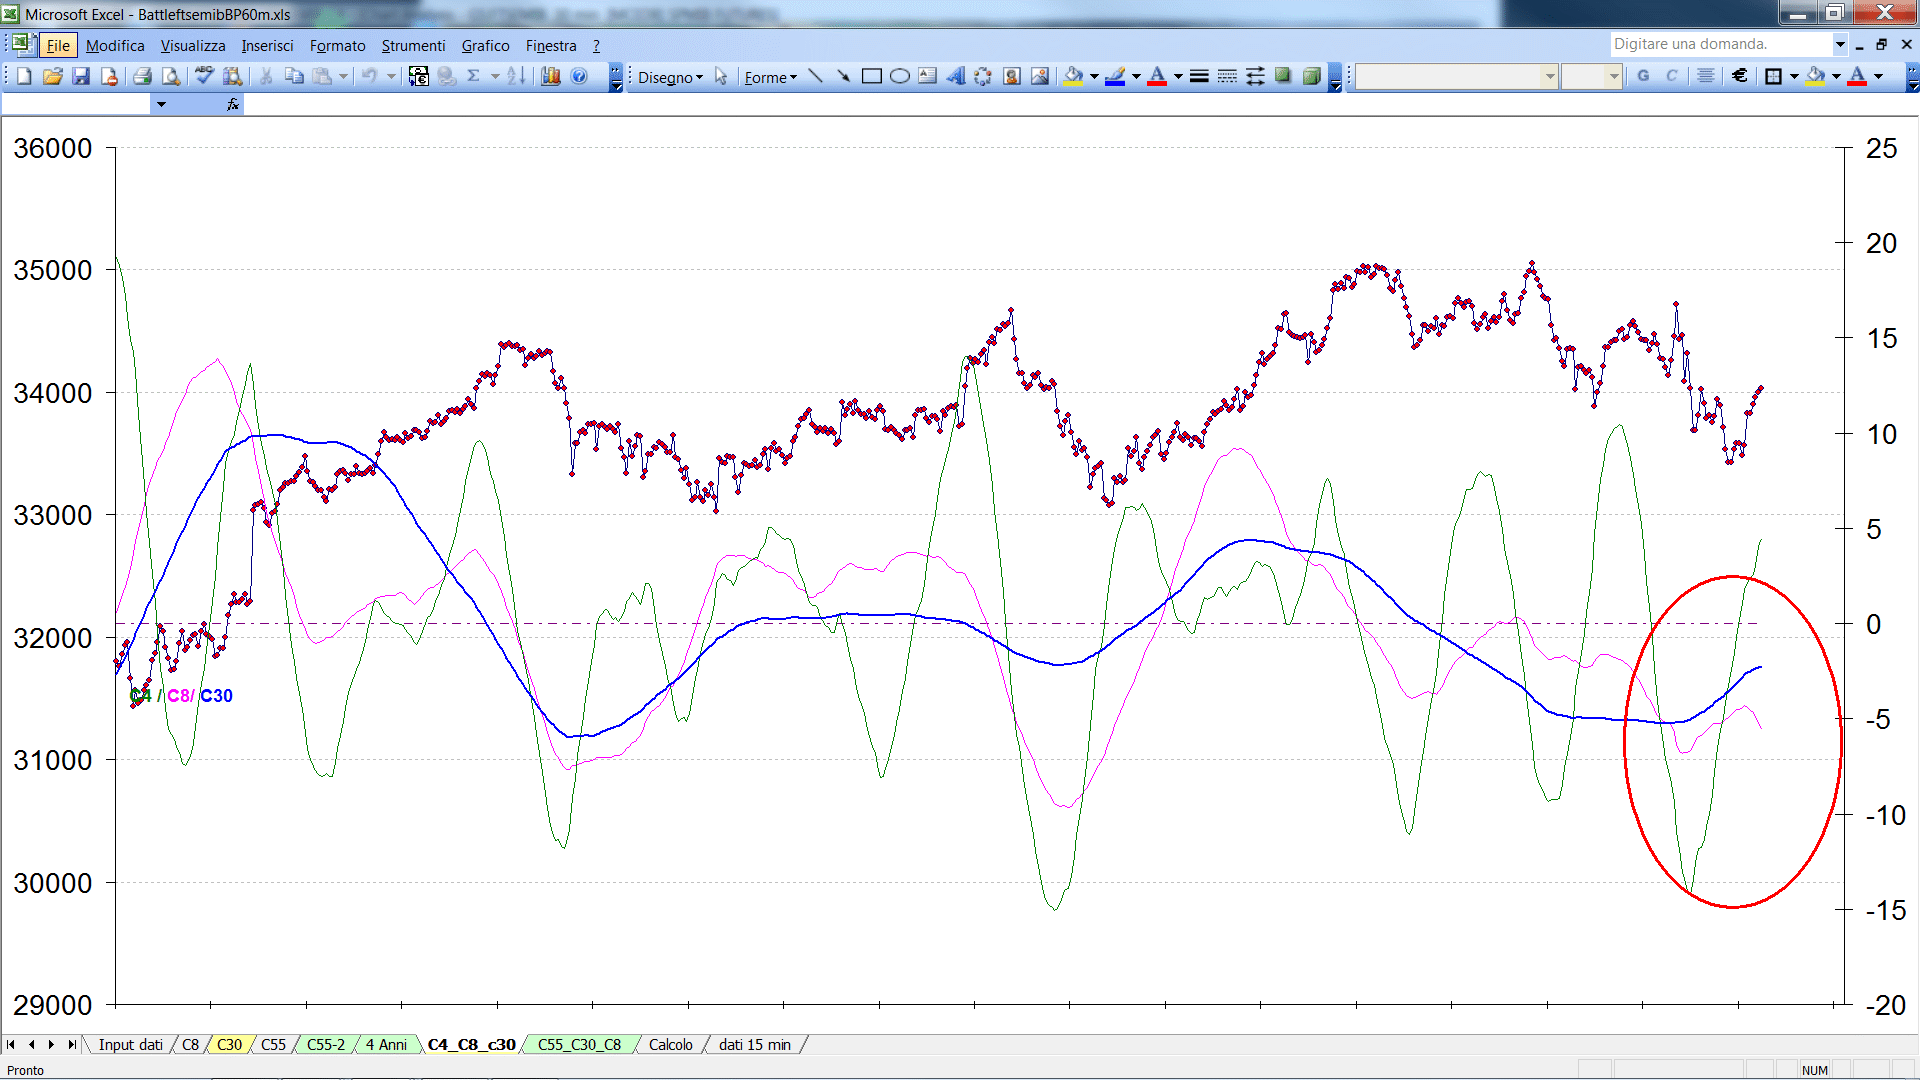Click the C4 / C8 / C30 chart legend label
Screen dimensions: 1920x1080
(181, 696)
